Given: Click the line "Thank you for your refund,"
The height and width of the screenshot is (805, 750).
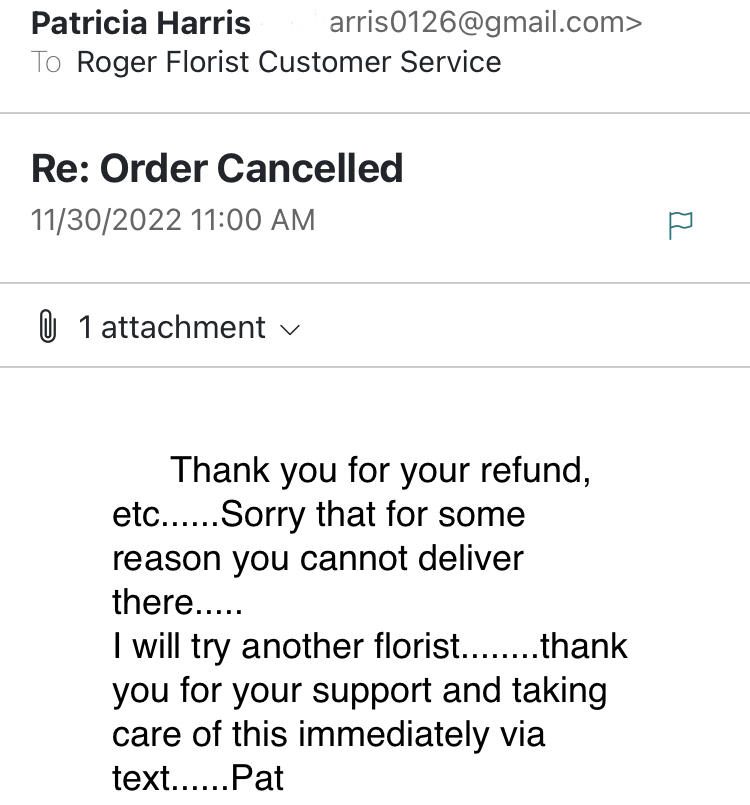Looking at the screenshot, I should coord(380,469).
